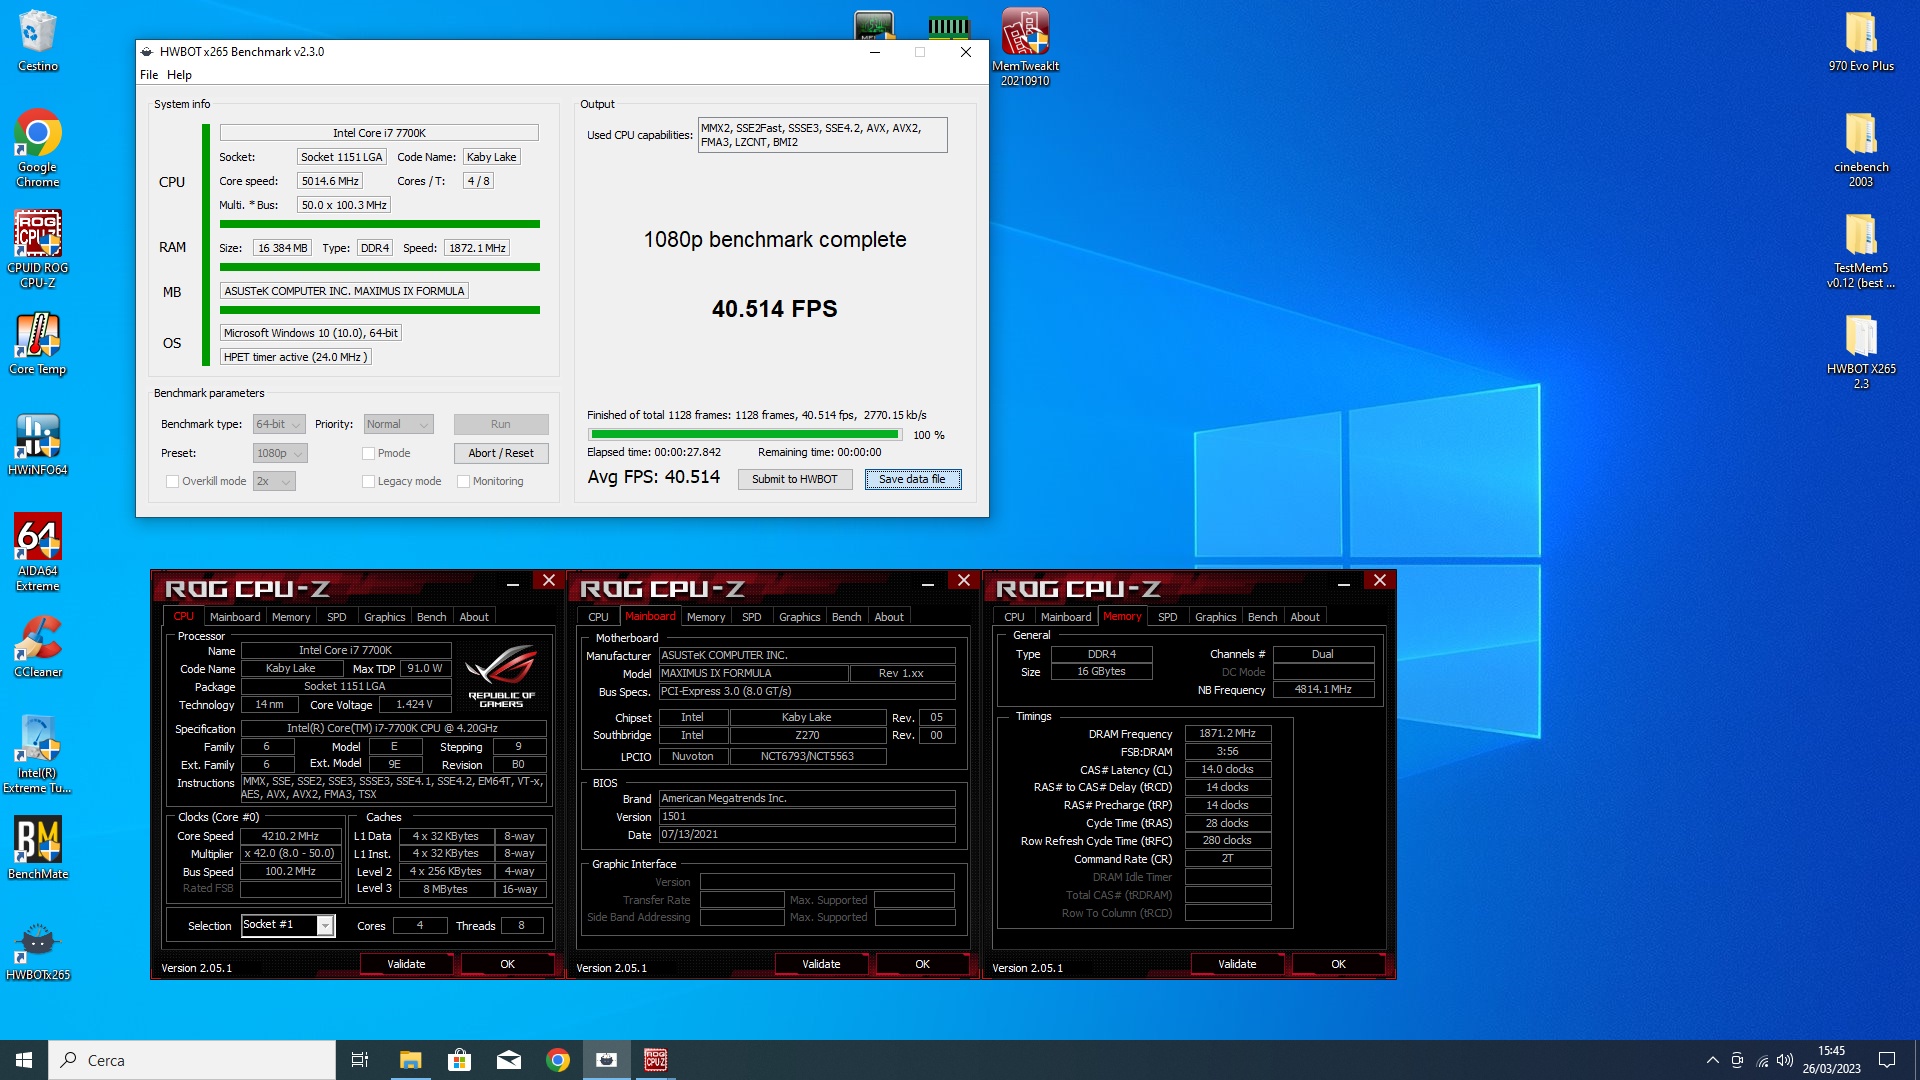Open the TestMem5 v0.12 folder
This screenshot has width=1920, height=1080.
1861,250
